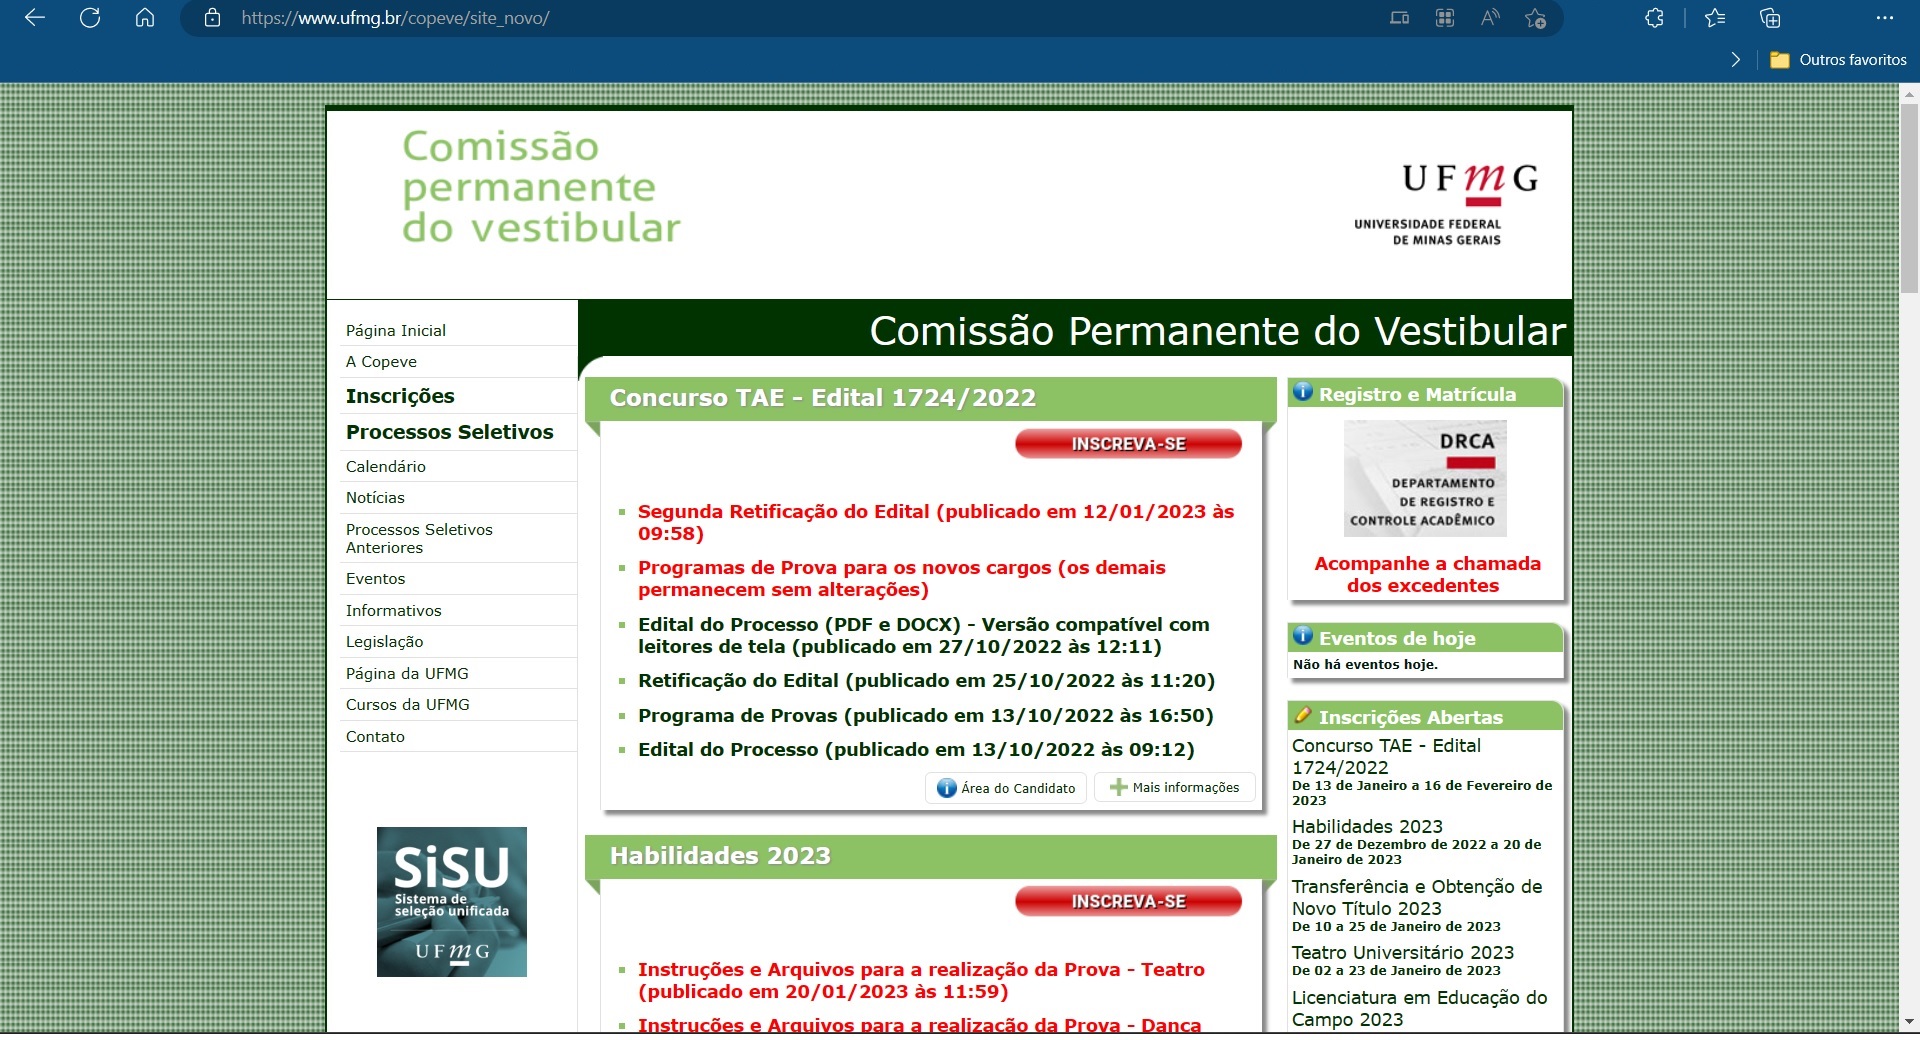1920x1040 pixels.
Task: Open Página Inicial in the sidebar
Action: click(396, 331)
